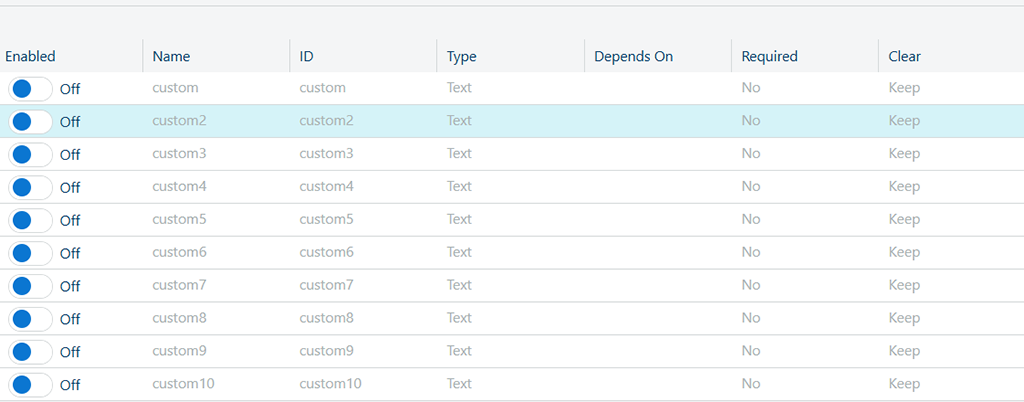Turn on the custom7 toggle
Screen dimensions: 1024x402
point(30,286)
